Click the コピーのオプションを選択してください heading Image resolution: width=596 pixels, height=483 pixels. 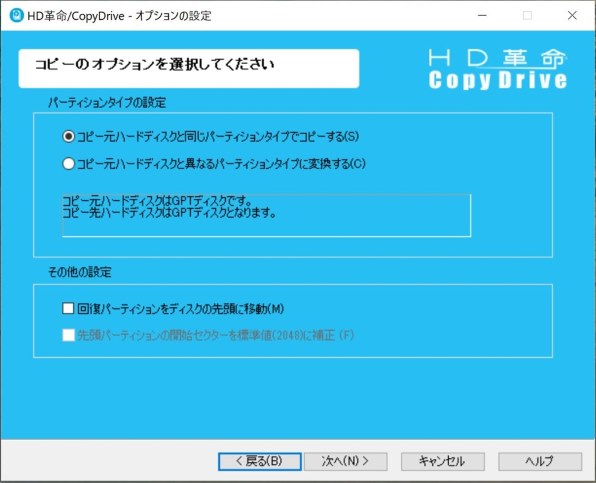pyautogui.click(x=154, y=64)
